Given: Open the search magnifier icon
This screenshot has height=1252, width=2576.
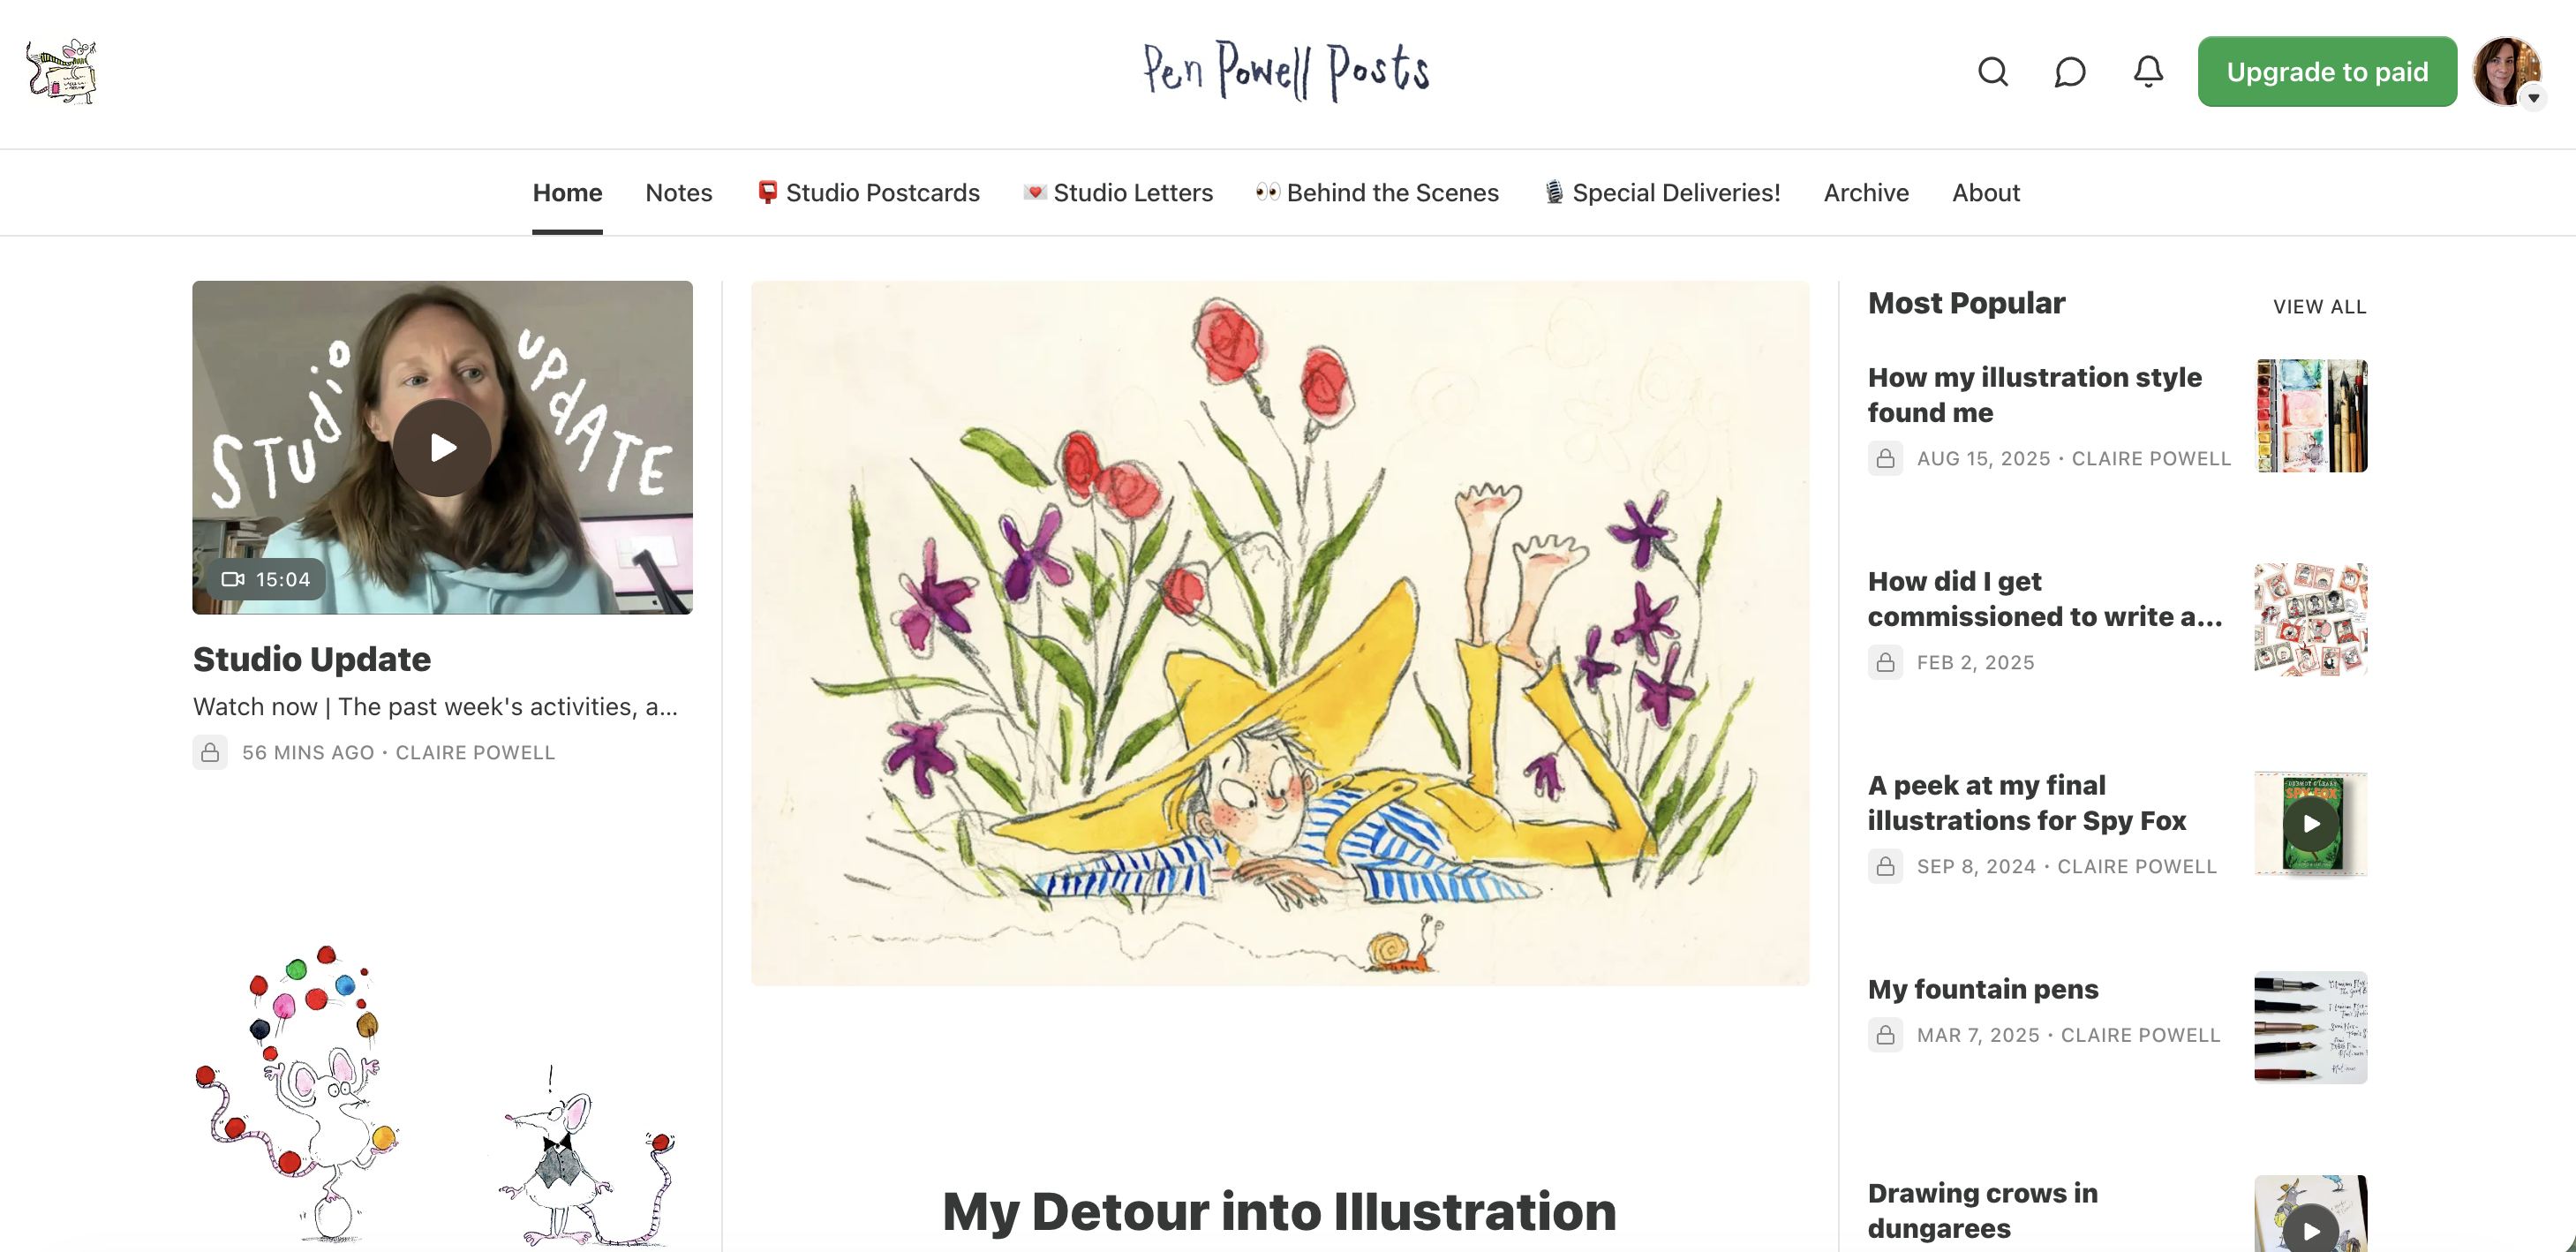Looking at the screenshot, I should click(x=1993, y=72).
